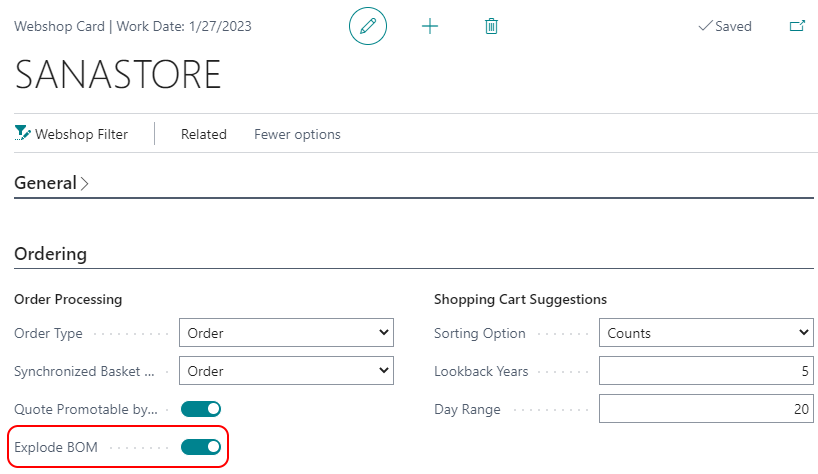The height and width of the screenshot is (474, 818).
Task: Click the Day Range field
Action: [x=706, y=409]
